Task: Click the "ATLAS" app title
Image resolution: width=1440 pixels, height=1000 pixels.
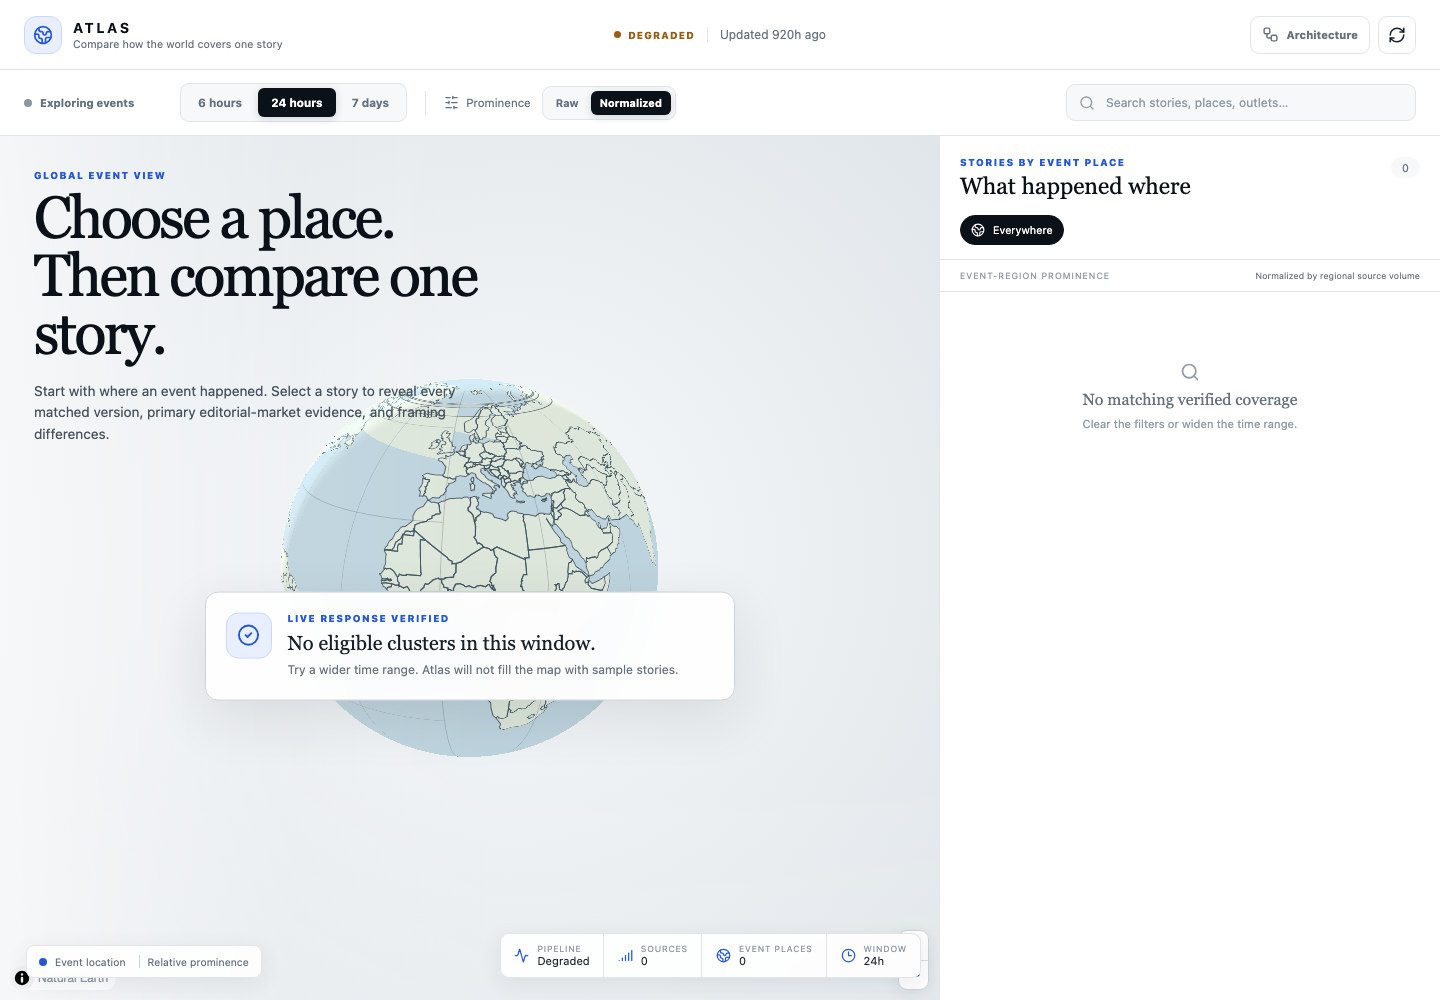Action: click(x=102, y=28)
